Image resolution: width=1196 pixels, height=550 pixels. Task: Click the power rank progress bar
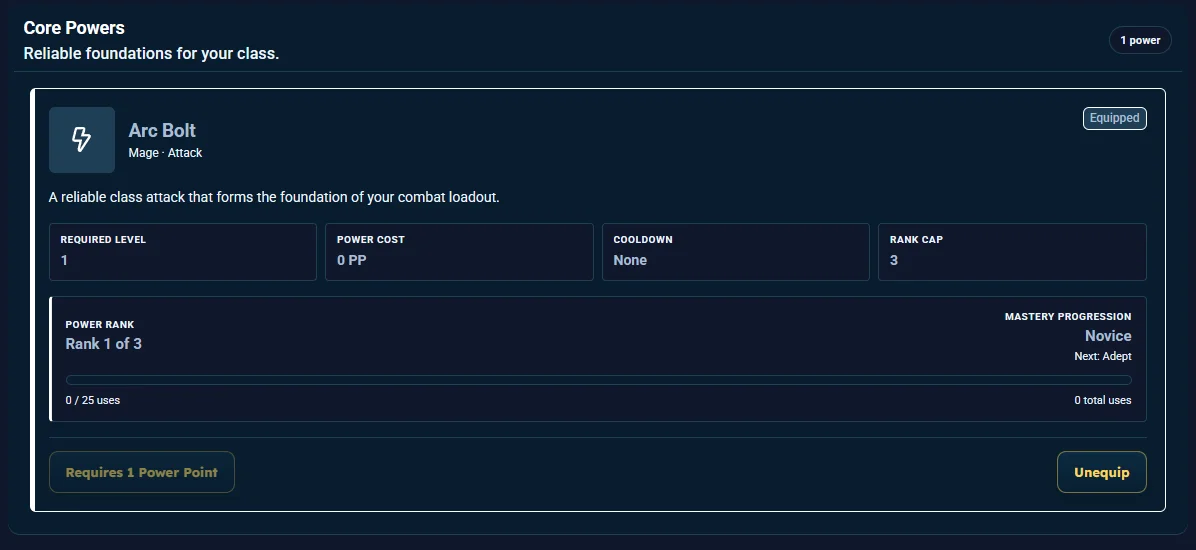click(x=599, y=380)
